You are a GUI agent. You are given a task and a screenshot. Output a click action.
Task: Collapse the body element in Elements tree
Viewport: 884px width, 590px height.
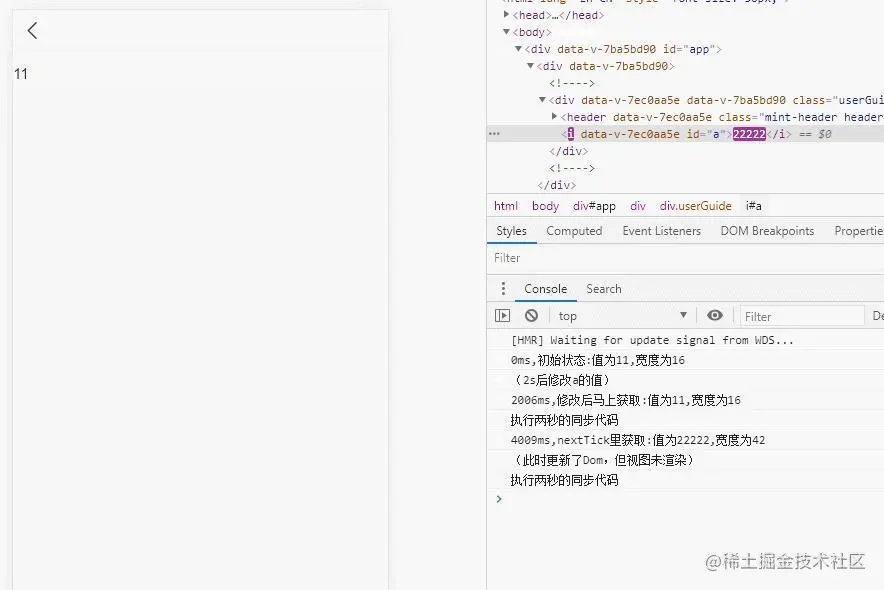[507, 32]
